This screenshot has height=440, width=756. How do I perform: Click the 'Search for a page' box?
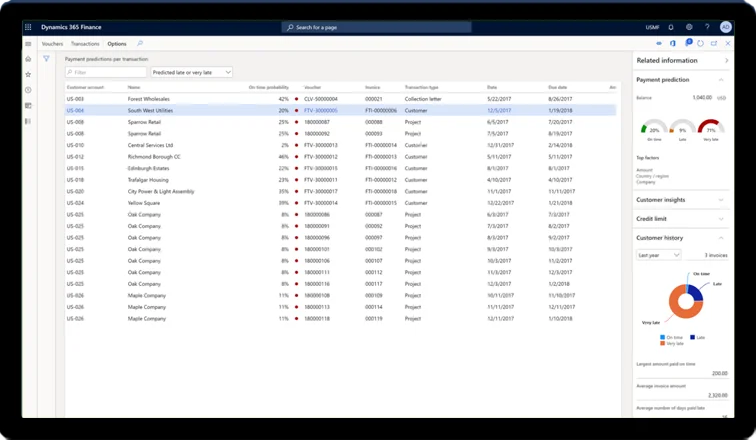(377, 27)
